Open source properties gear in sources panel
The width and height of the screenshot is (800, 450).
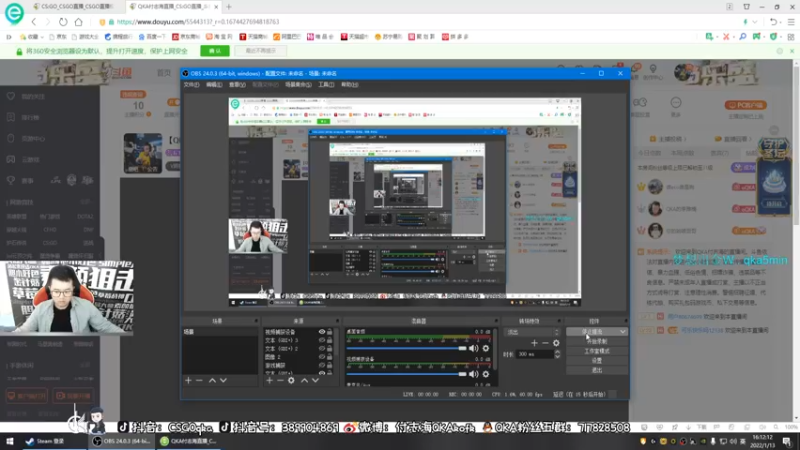point(291,381)
